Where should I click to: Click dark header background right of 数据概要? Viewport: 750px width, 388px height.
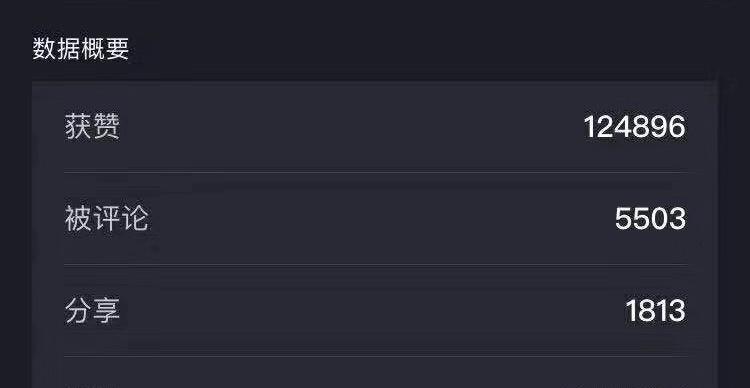coord(430,49)
